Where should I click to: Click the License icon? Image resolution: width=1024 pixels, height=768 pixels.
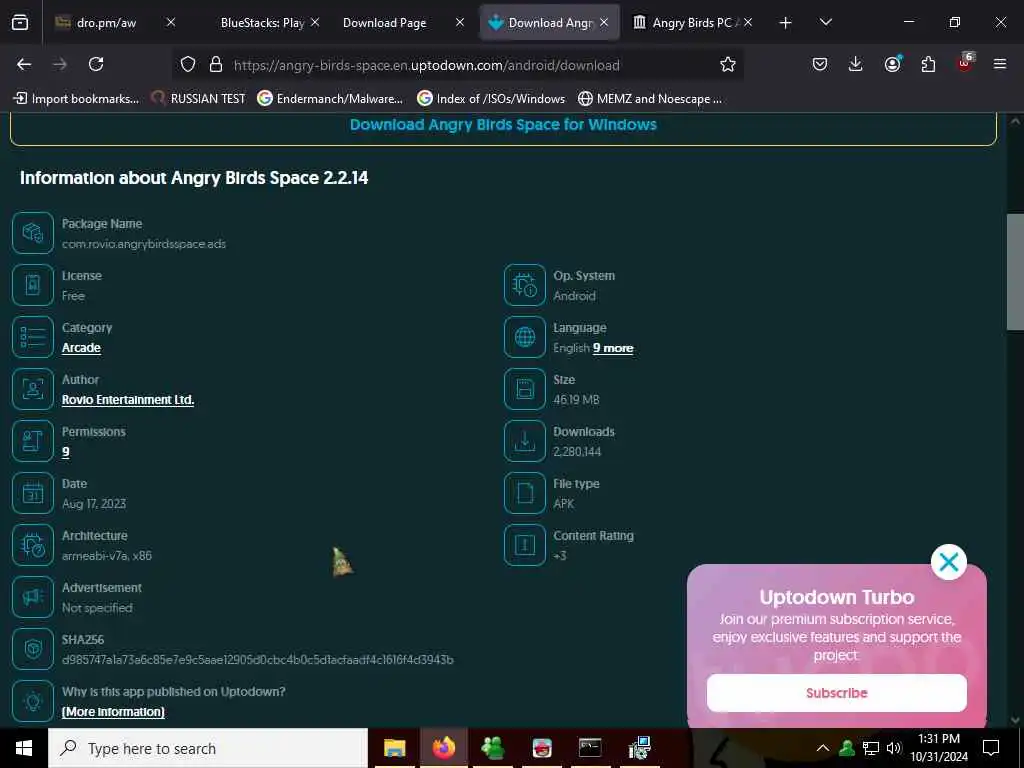pos(33,285)
